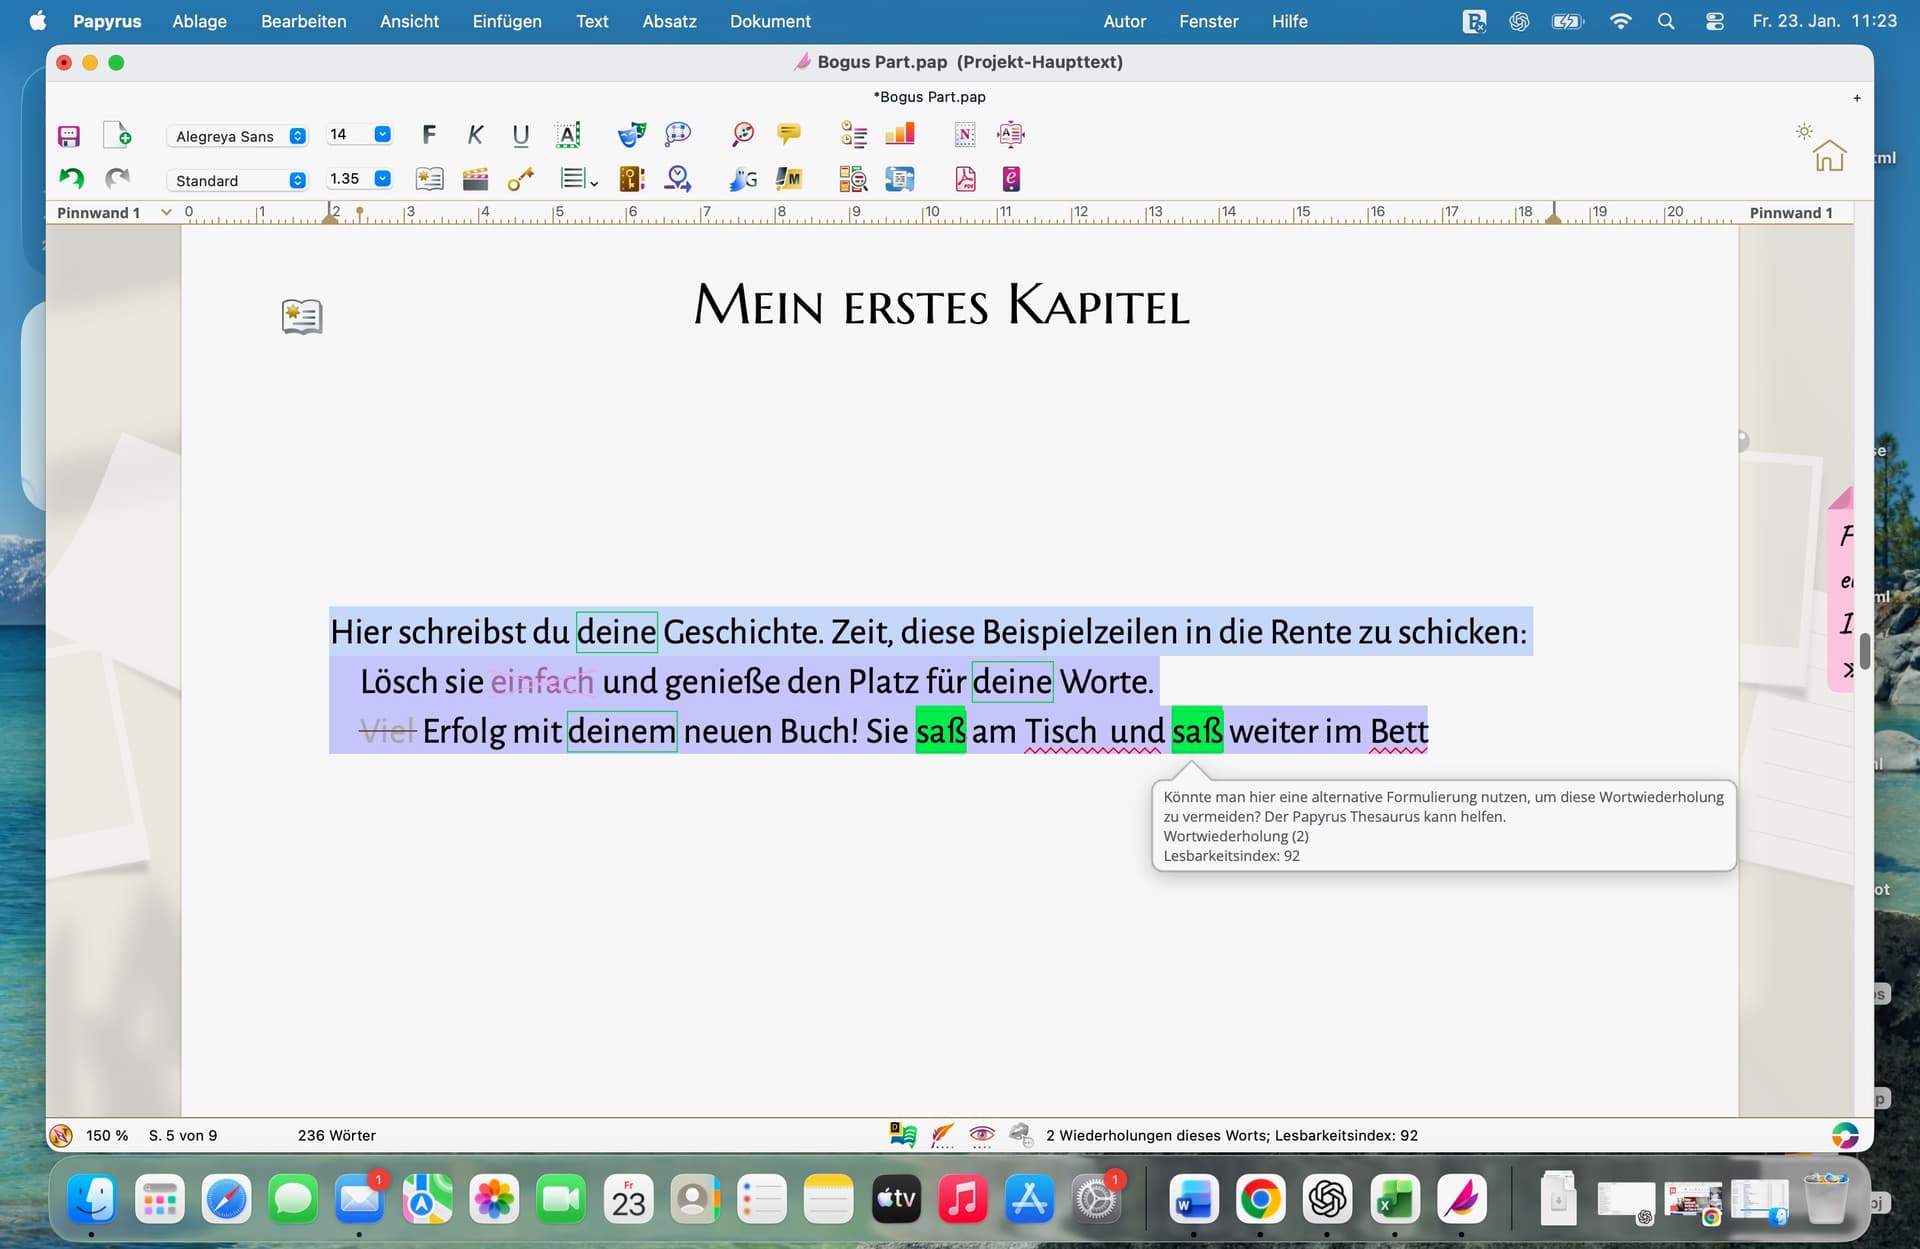Click the 150 % zoom indicator
This screenshot has width=1920, height=1249.
107,1135
